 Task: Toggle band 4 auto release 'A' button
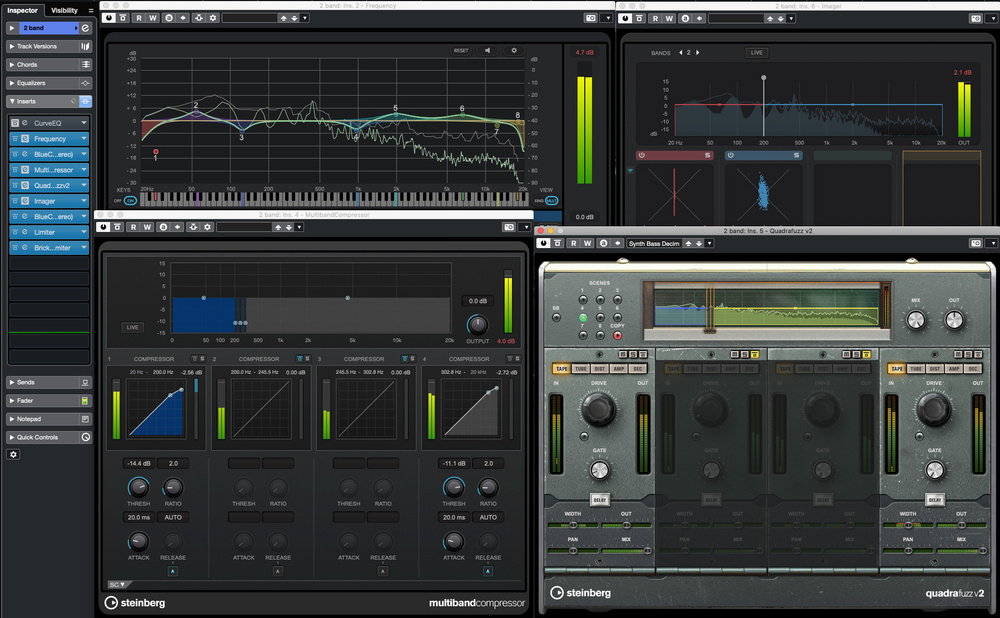[x=488, y=571]
